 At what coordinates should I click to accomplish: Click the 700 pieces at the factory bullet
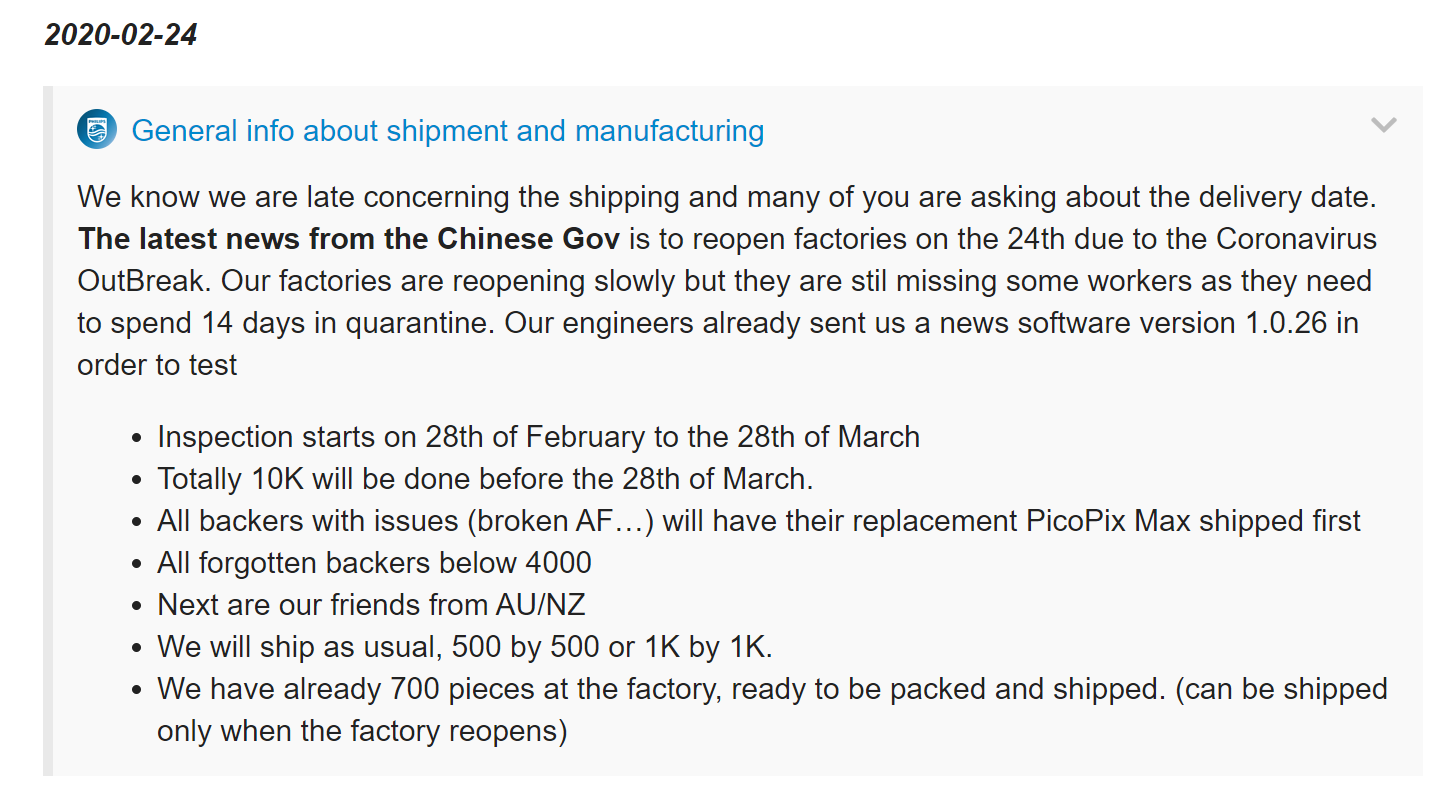coord(772,710)
